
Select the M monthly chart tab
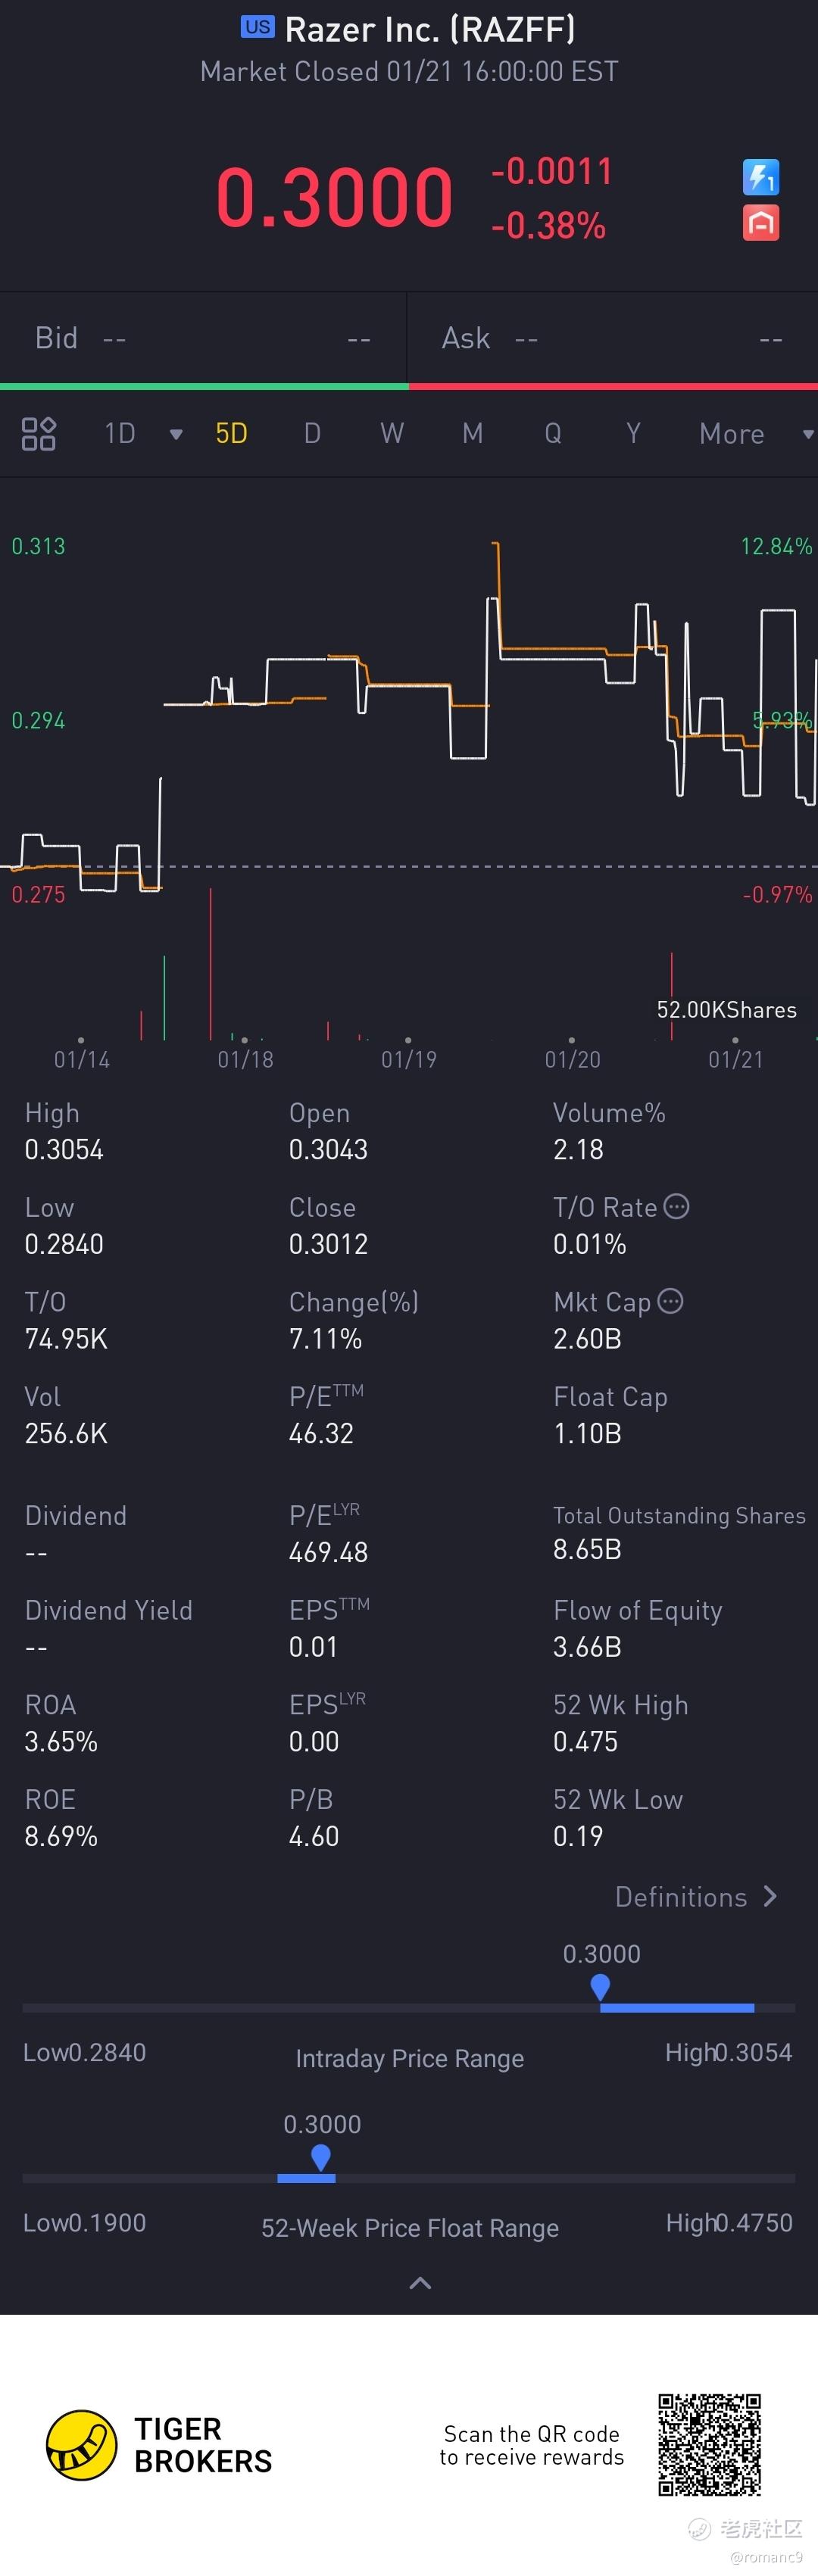pos(472,434)
